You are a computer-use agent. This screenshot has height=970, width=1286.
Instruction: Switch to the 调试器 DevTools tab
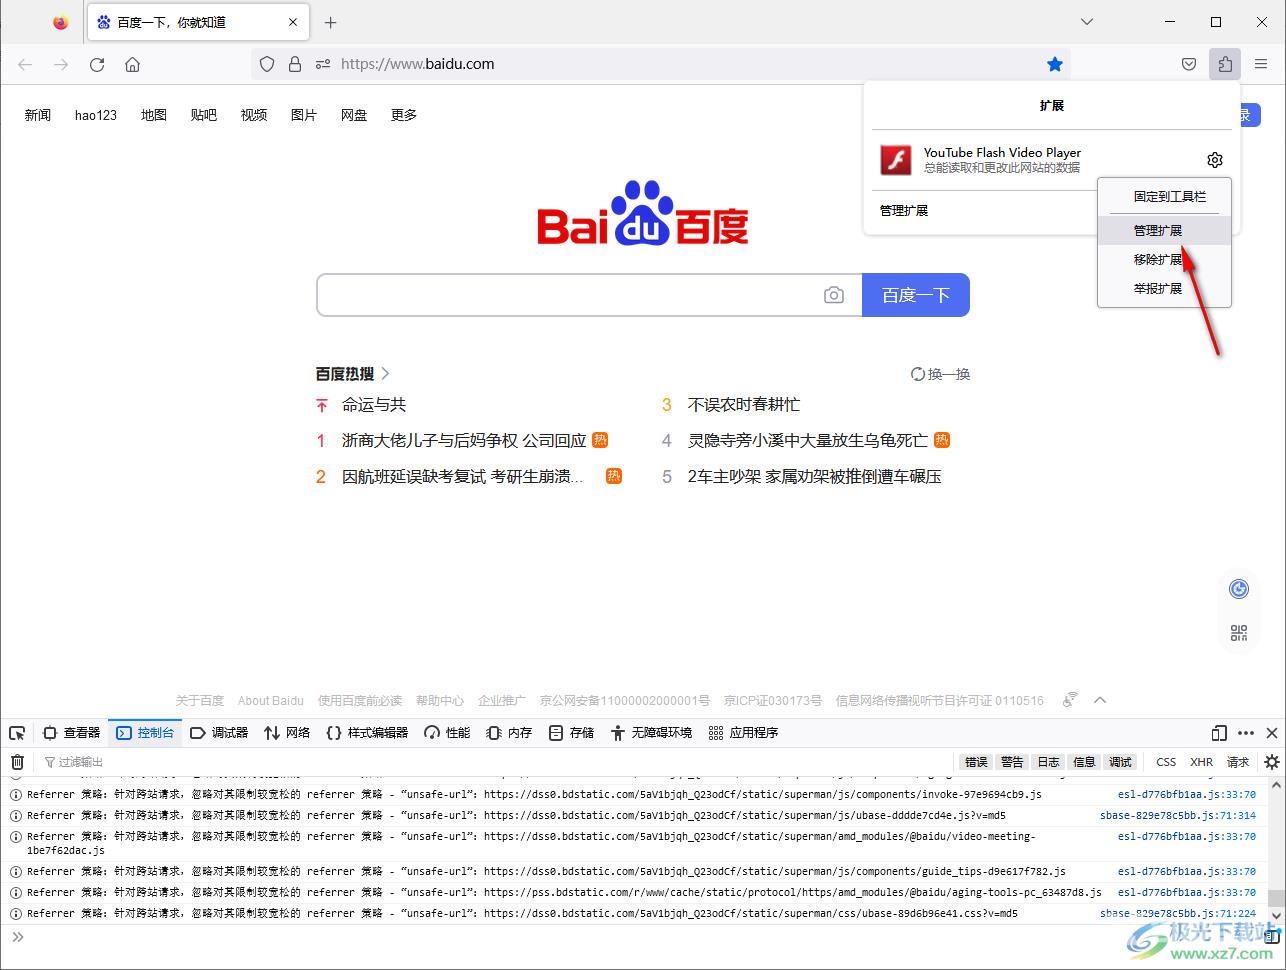pos(219,733)
